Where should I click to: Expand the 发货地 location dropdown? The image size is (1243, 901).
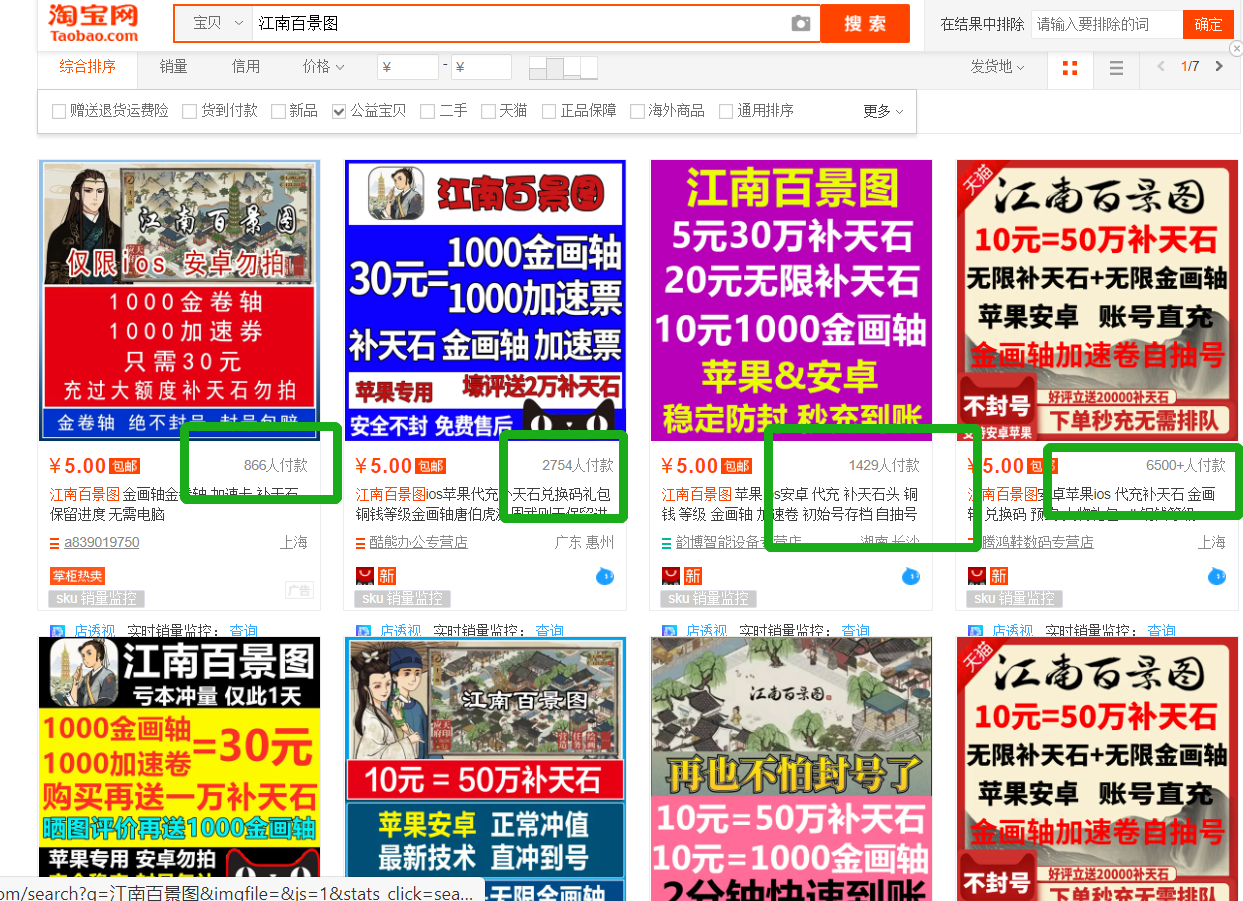tap(997, 67)
